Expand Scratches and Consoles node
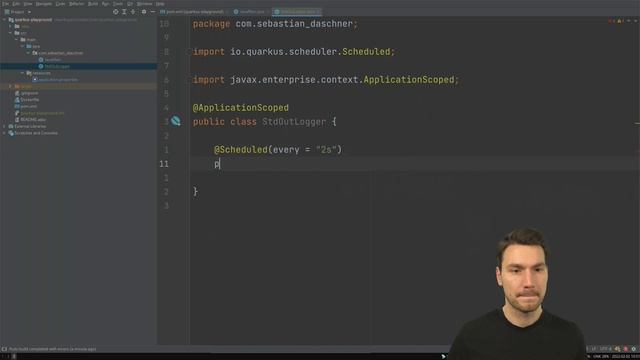The height and width of the screenshot is (360, 640). [4, 133]
